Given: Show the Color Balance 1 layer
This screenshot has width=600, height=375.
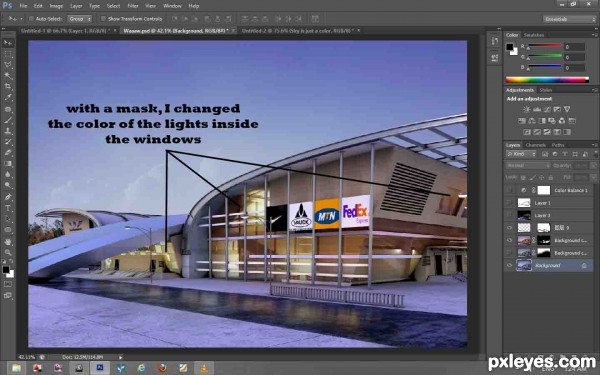Looking at the screenshot, I should coord(509,190).
